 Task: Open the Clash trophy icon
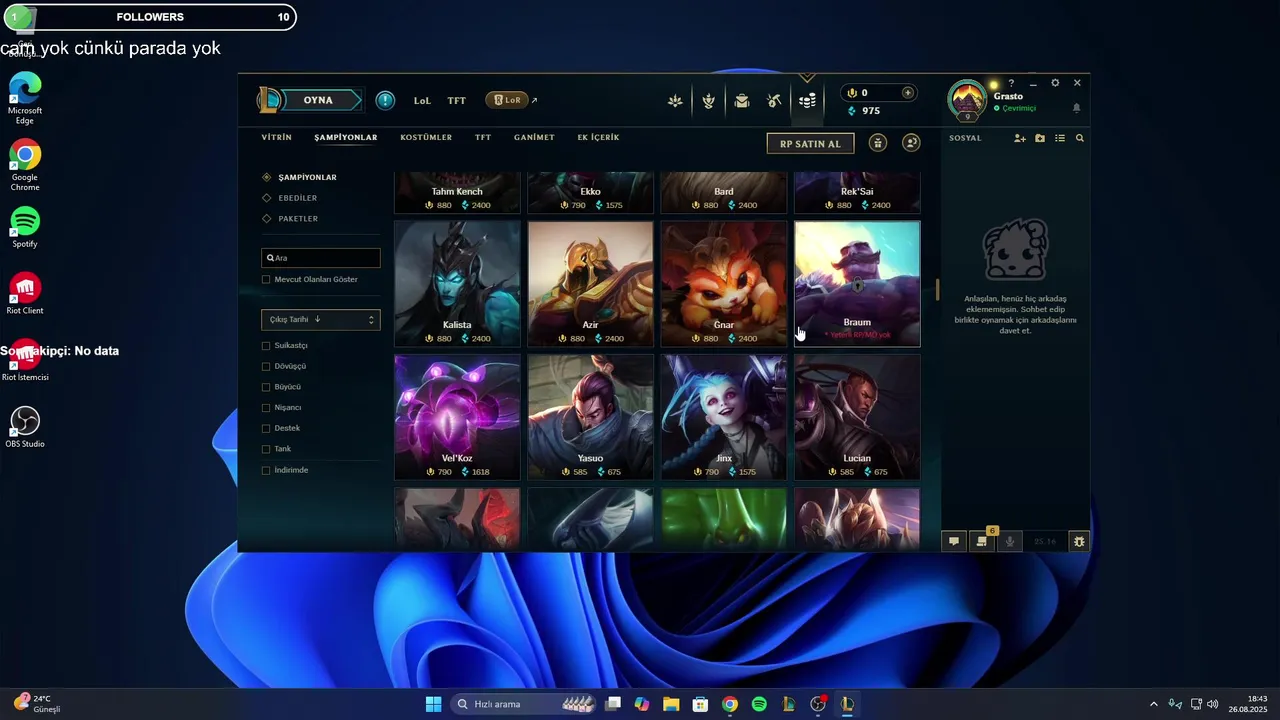click(x=708, y=101)
